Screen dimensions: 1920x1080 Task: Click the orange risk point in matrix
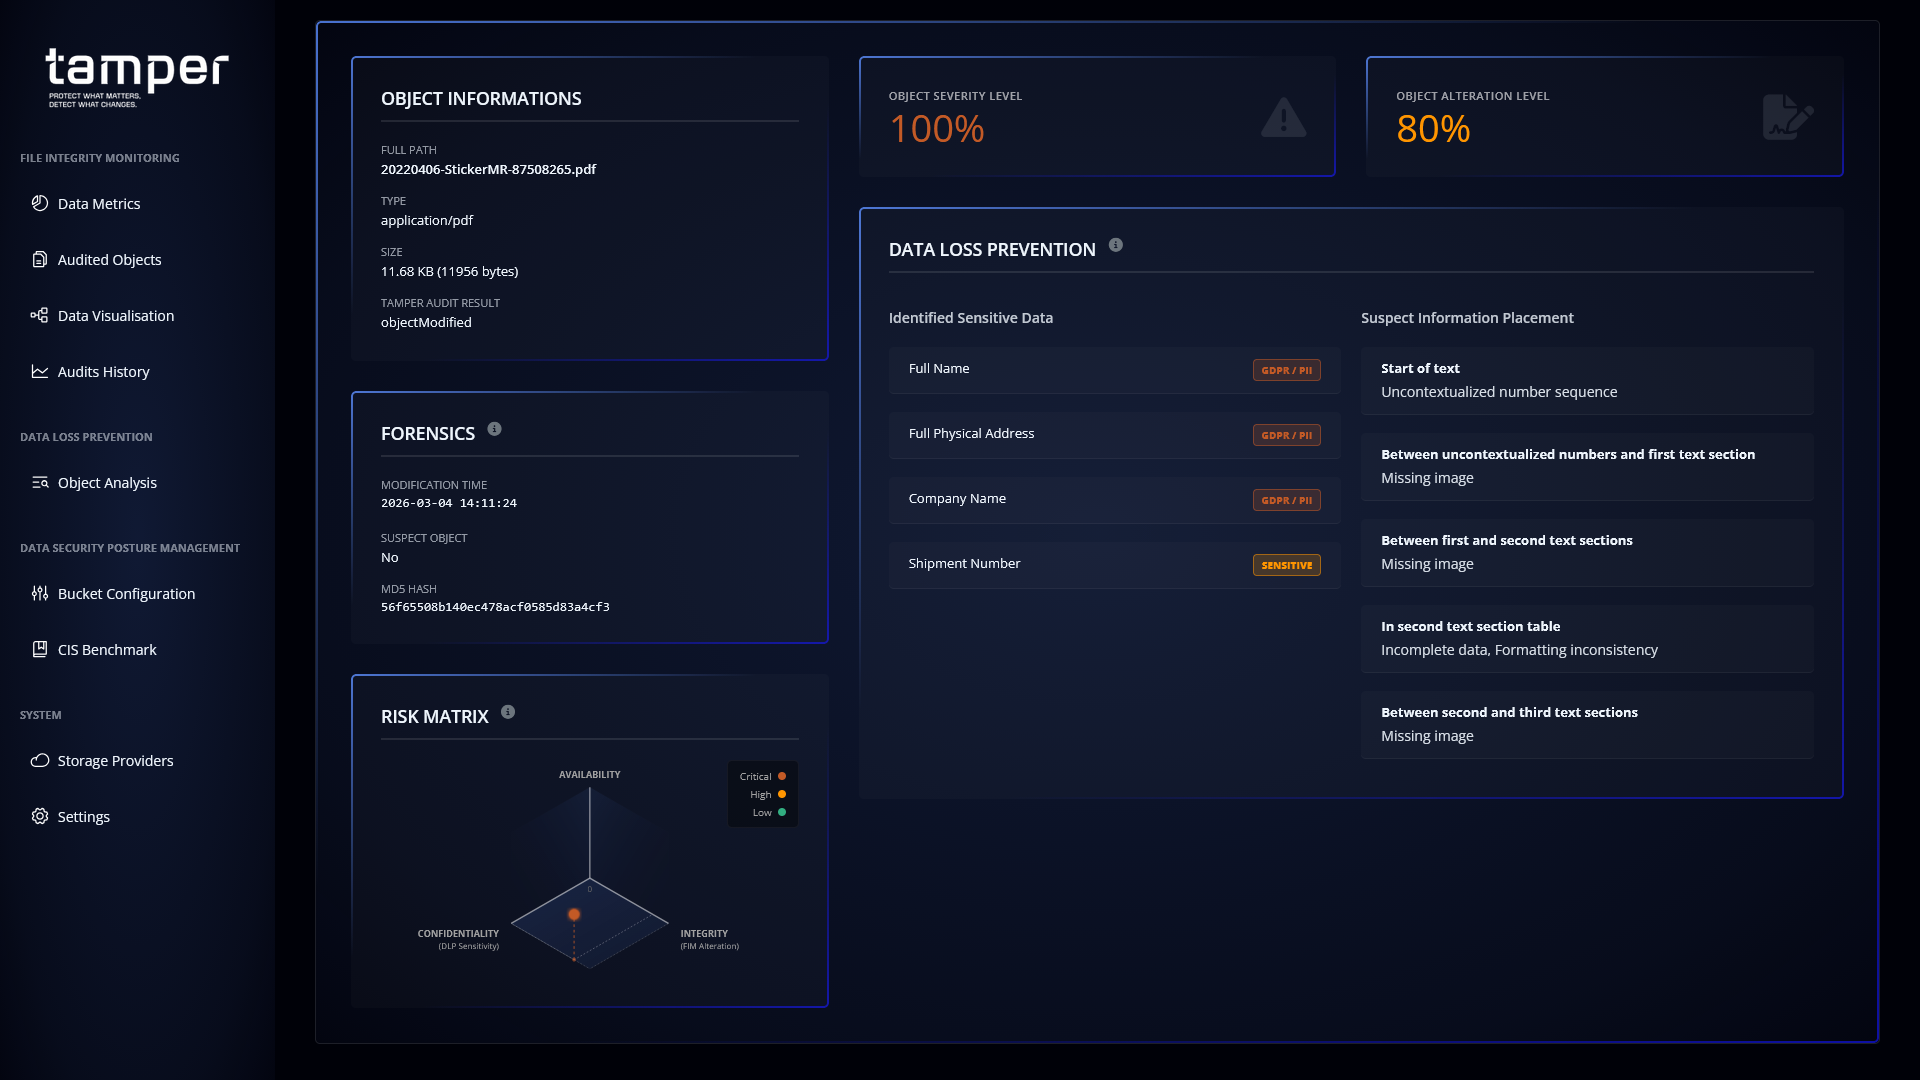[574, 914]
